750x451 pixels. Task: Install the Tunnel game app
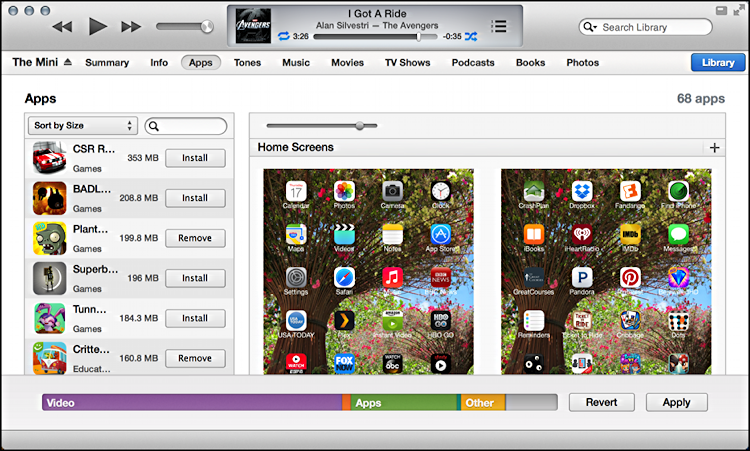click(195, 319)
